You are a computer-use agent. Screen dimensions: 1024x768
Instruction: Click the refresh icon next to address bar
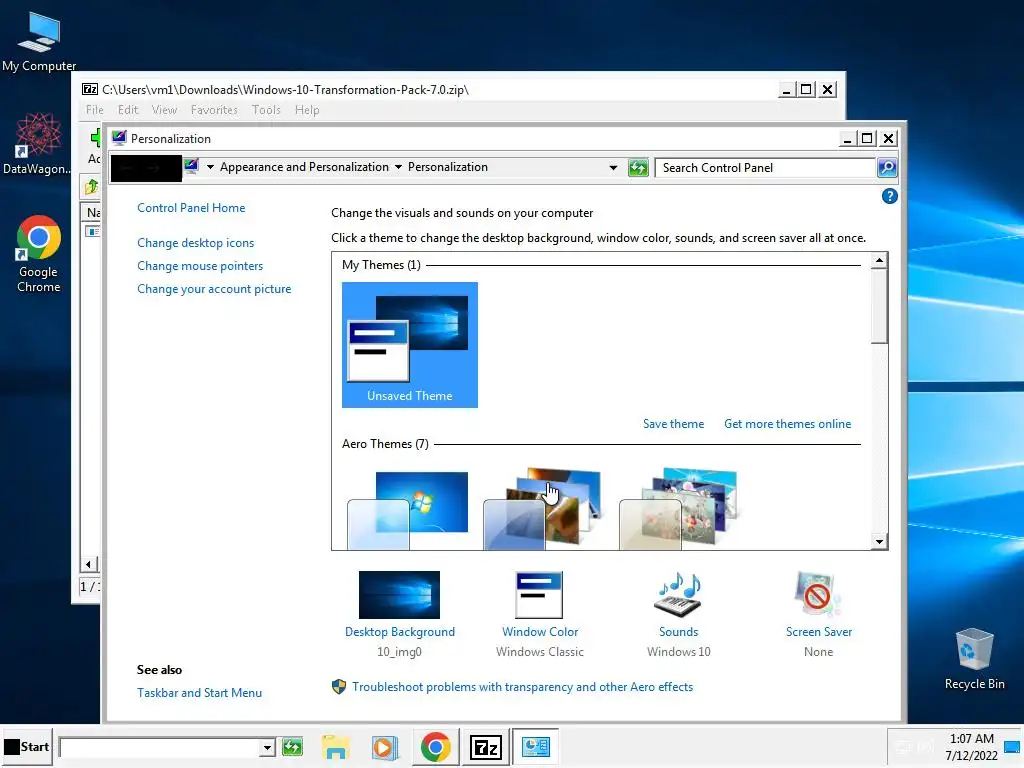click(x=637, y=168)
